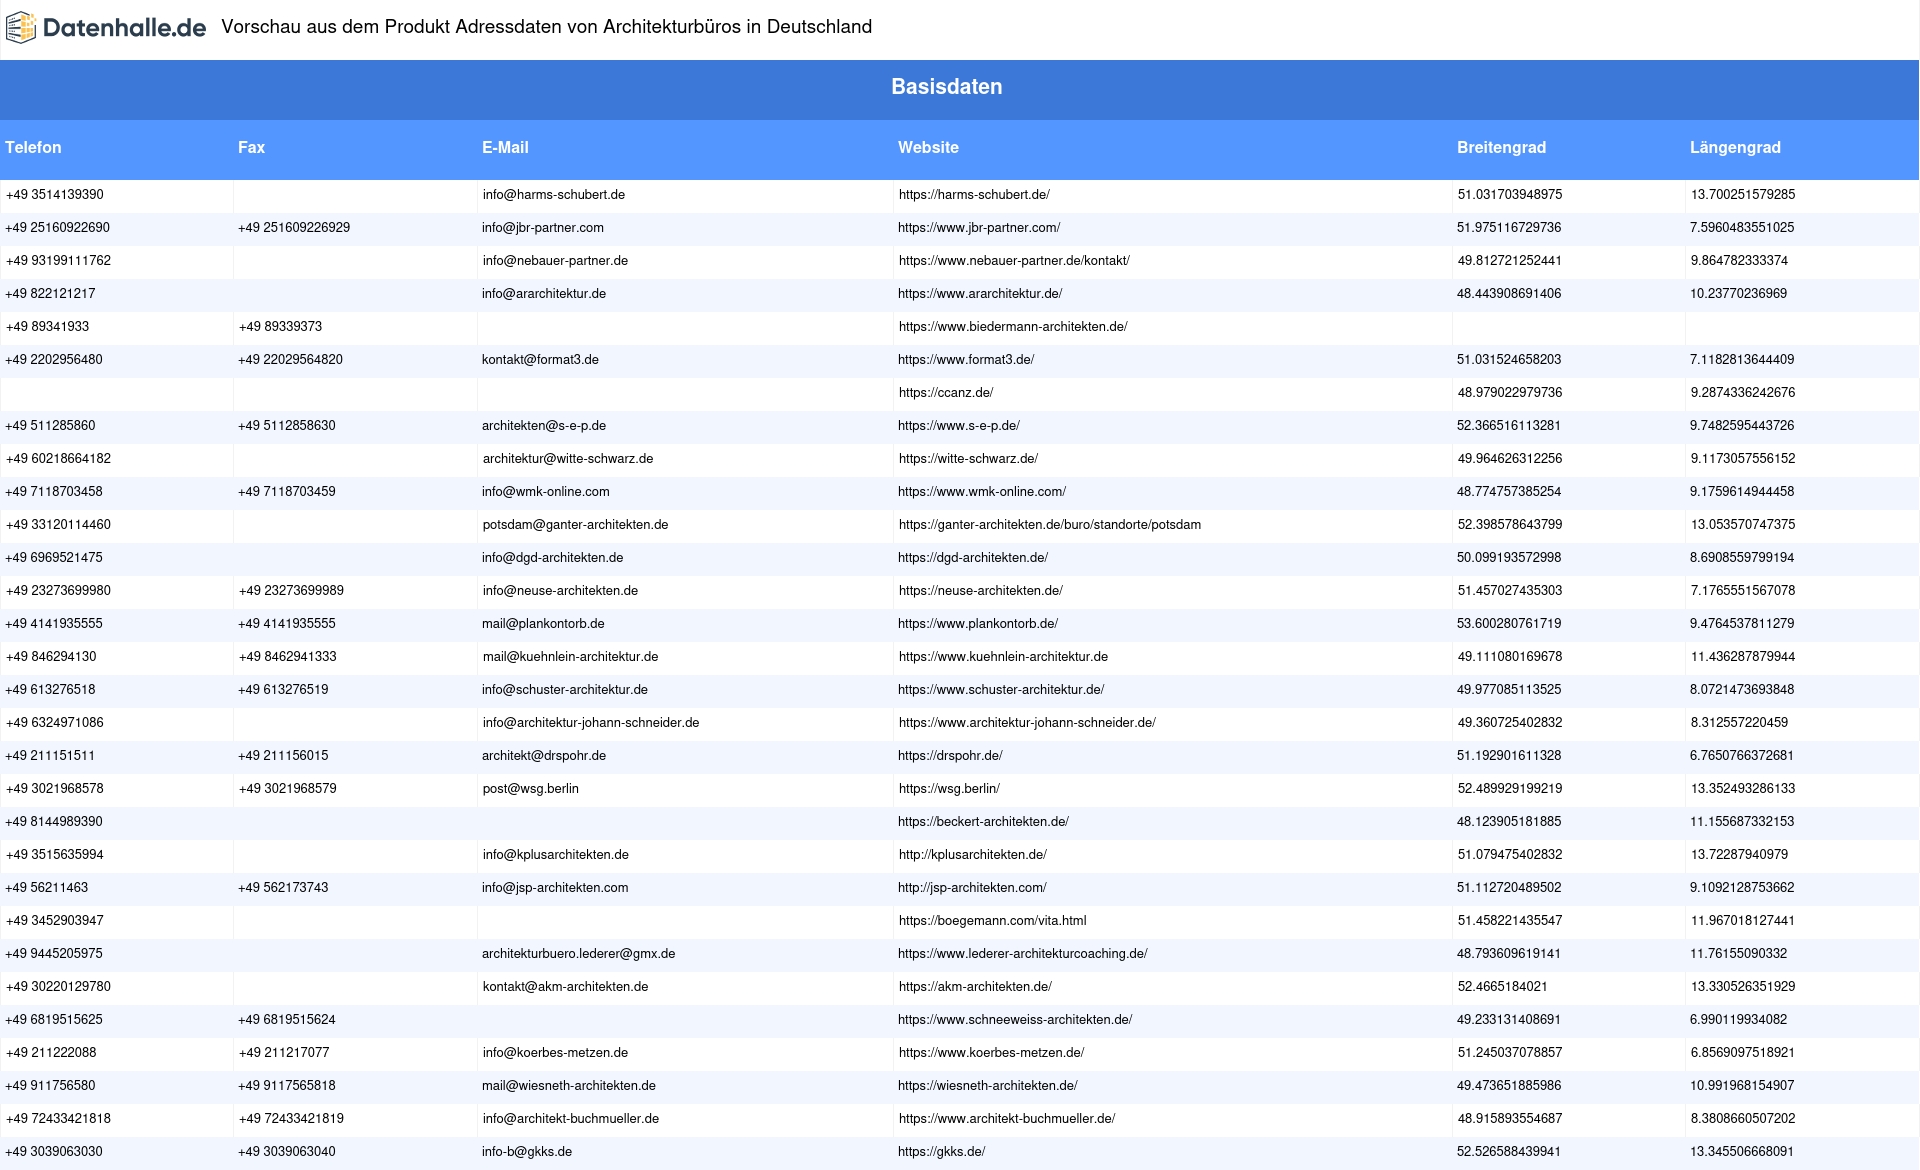Click the Vorschau product preview title text

[x=546, y=27]
